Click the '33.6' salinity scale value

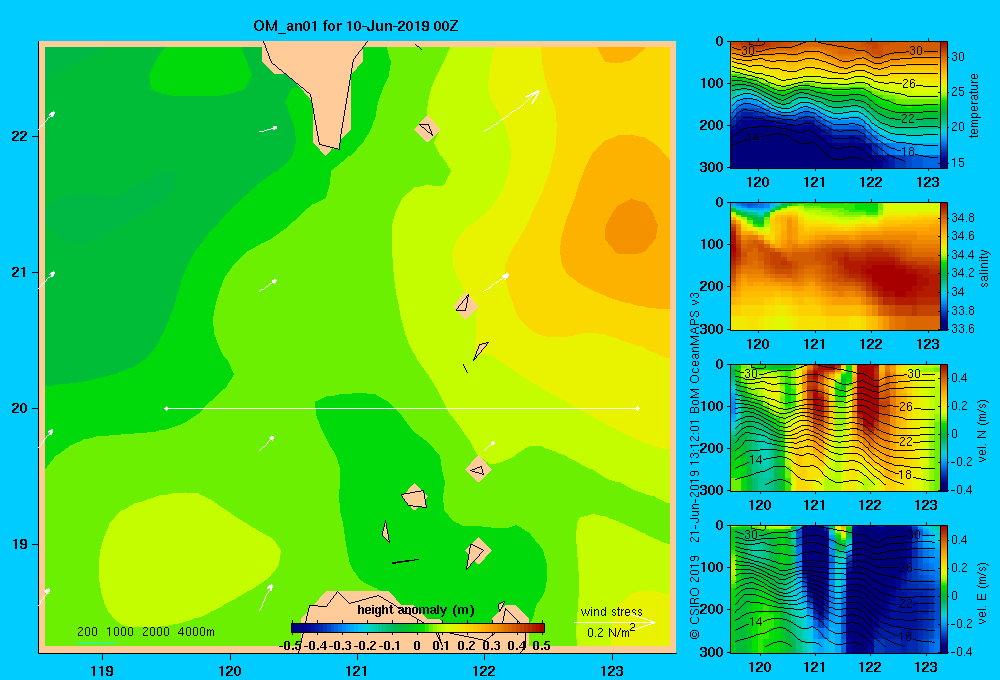tap(962, 329)
